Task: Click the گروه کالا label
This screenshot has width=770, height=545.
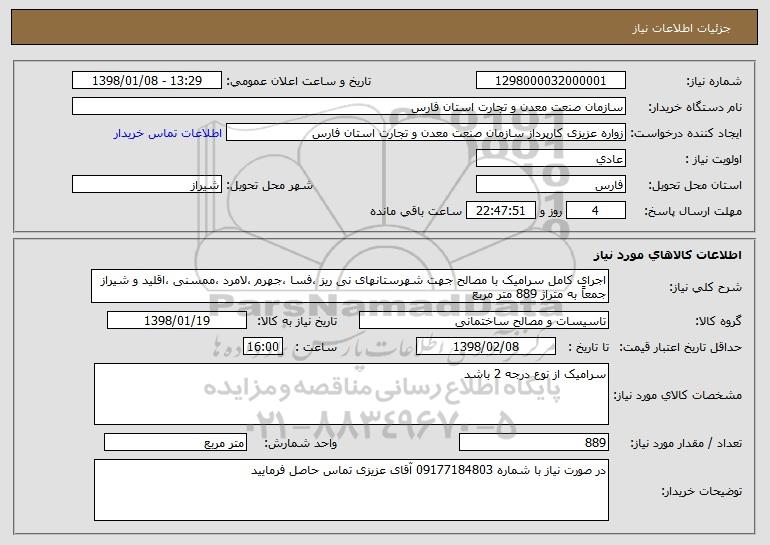Action: point(718,322)
